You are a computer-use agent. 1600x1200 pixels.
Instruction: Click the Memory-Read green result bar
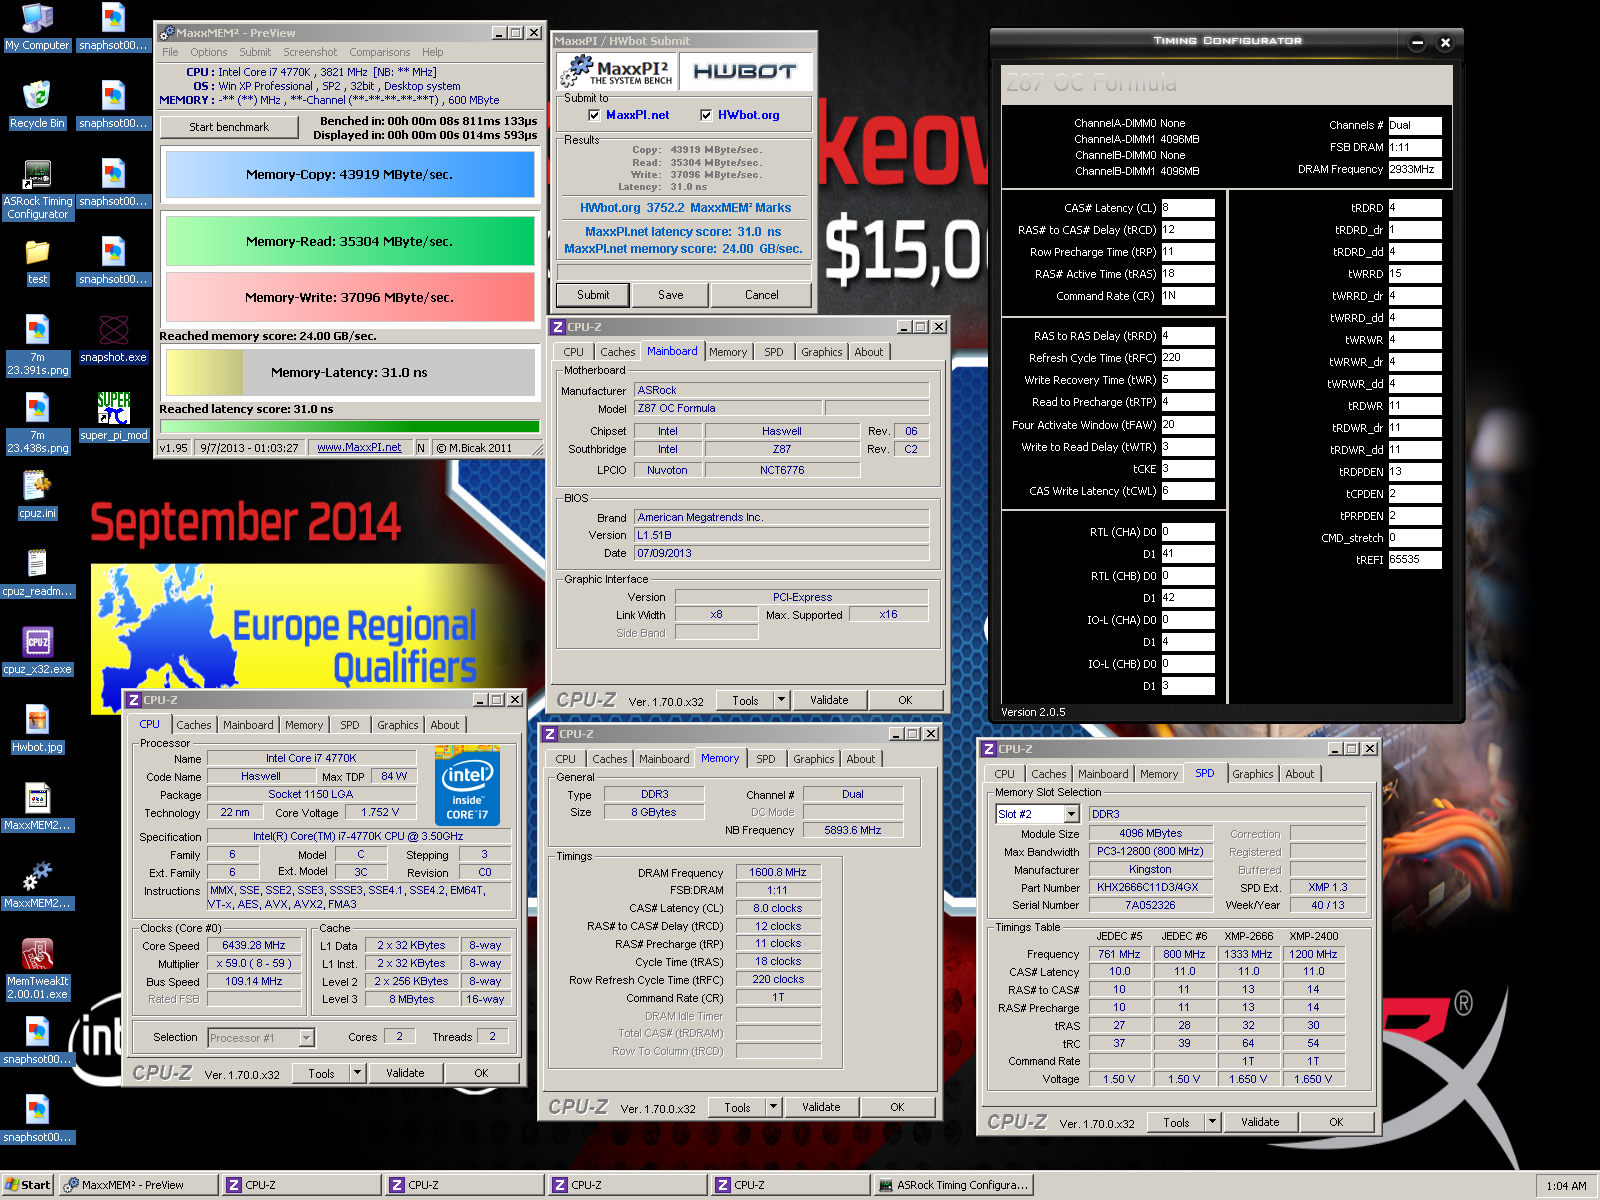tap(349, 241)
